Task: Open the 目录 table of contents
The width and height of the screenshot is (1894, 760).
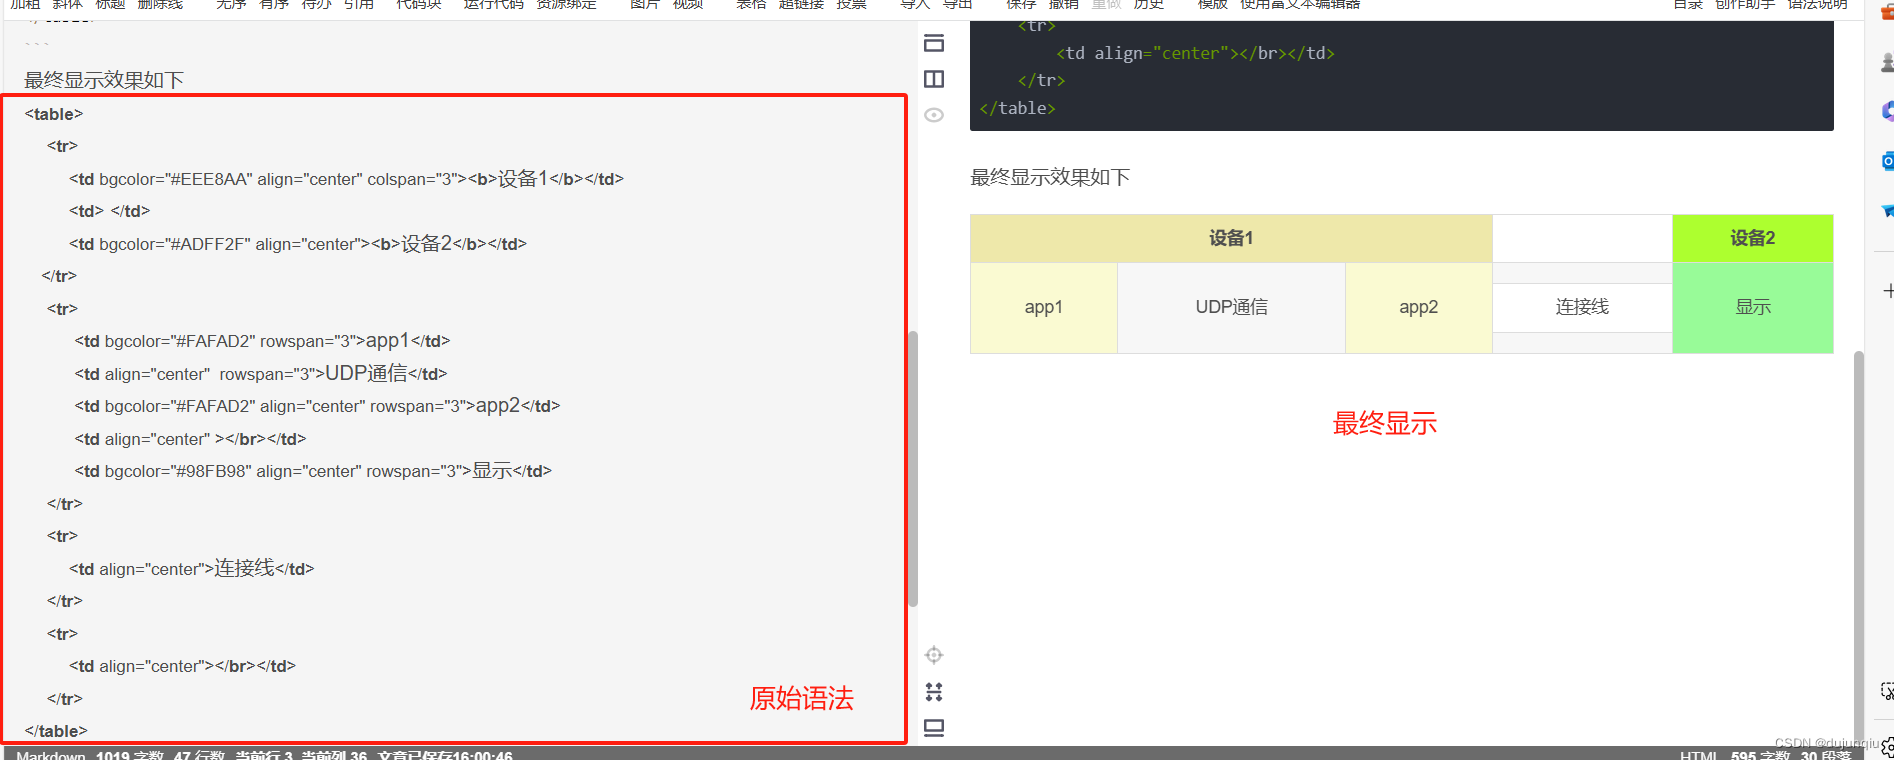Action: point(1687,5)
